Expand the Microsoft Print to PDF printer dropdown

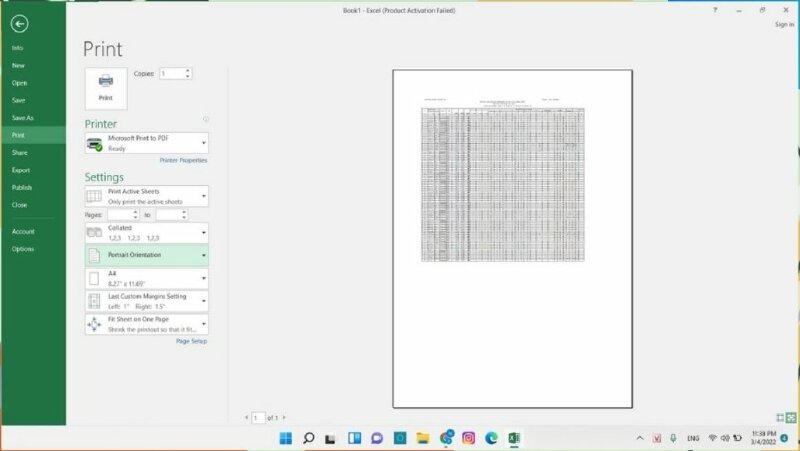[x=146, y=143]
